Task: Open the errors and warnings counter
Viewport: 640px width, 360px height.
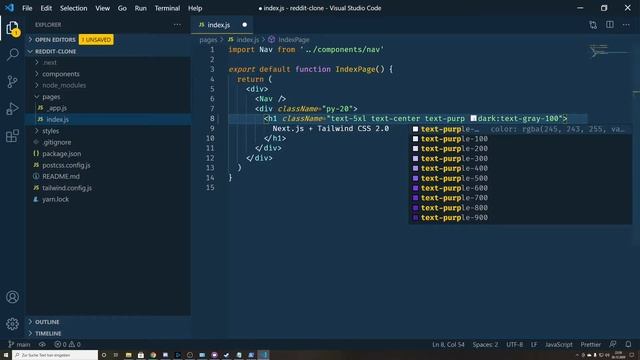Action: coord(67,344)
